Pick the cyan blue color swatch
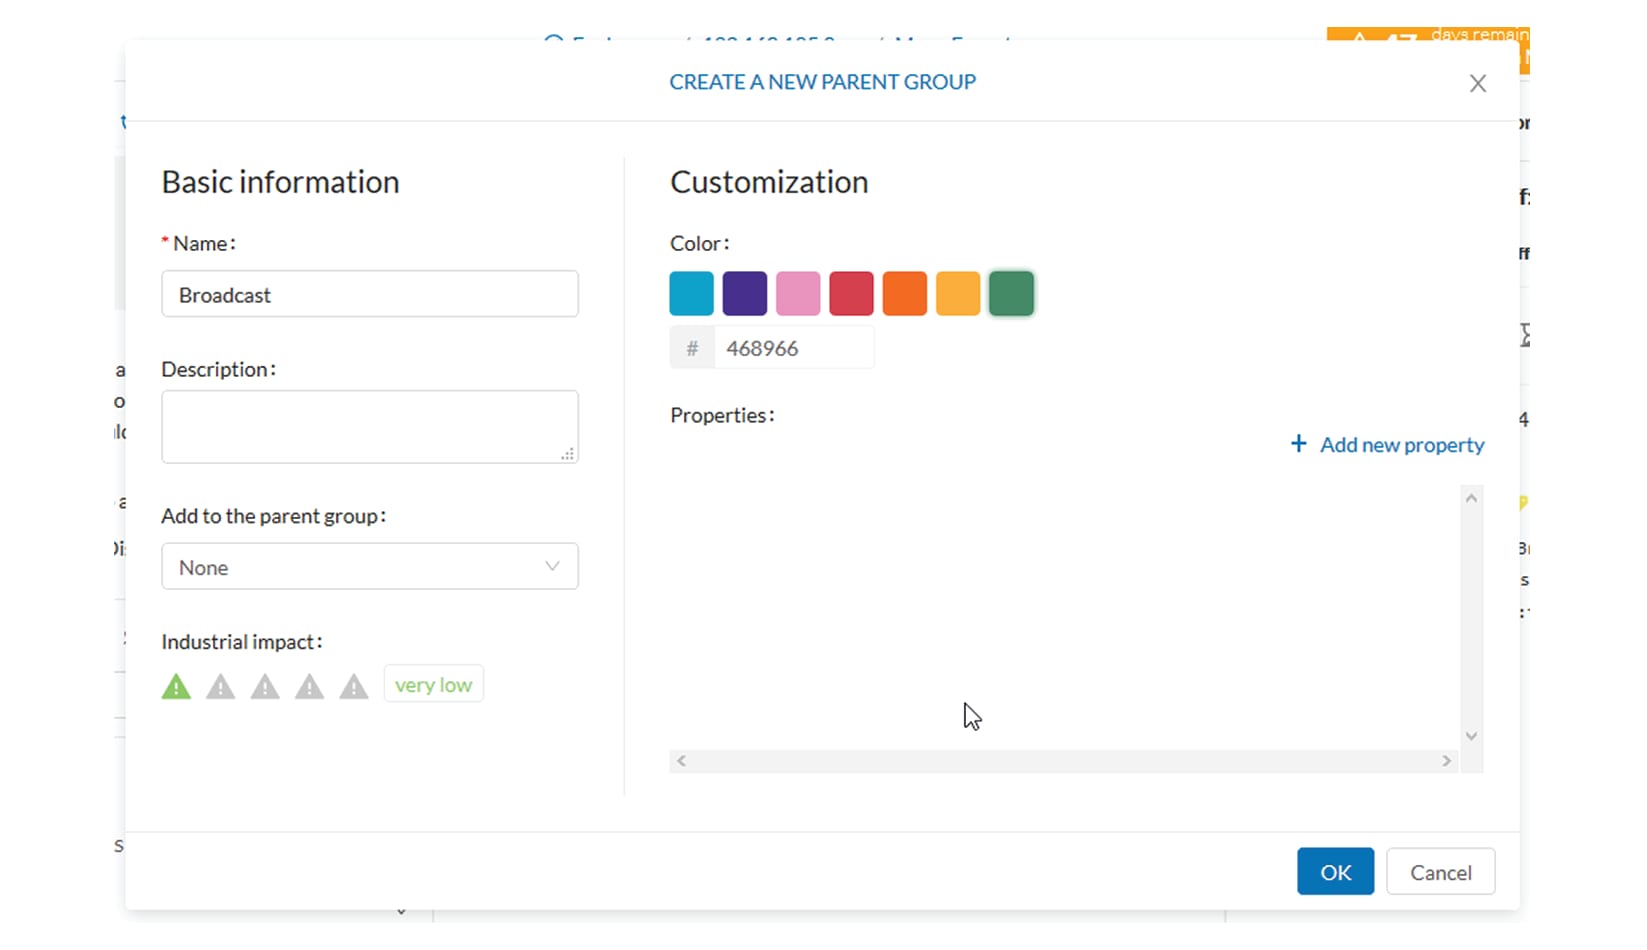 [691, 294]
